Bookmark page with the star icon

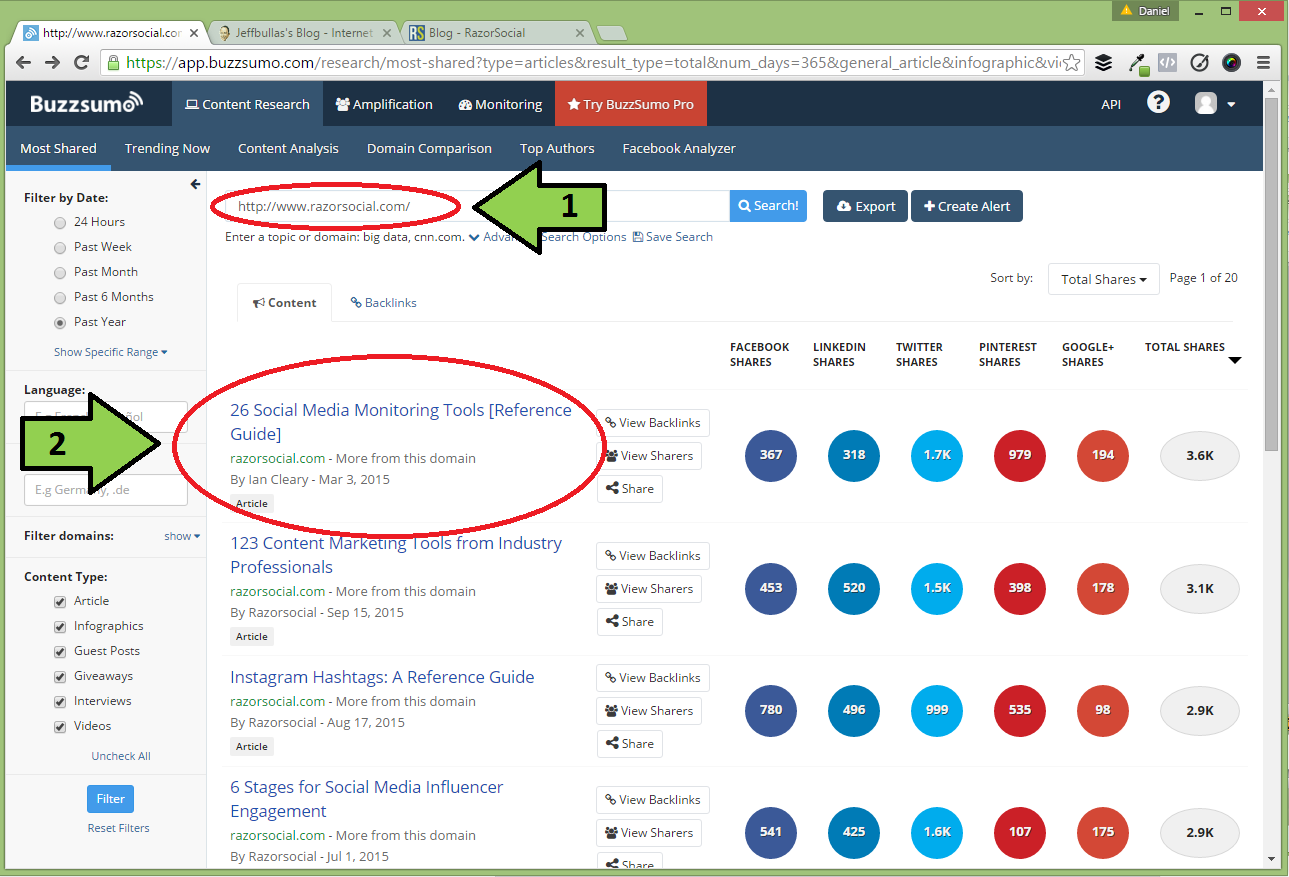[1072, 63]
